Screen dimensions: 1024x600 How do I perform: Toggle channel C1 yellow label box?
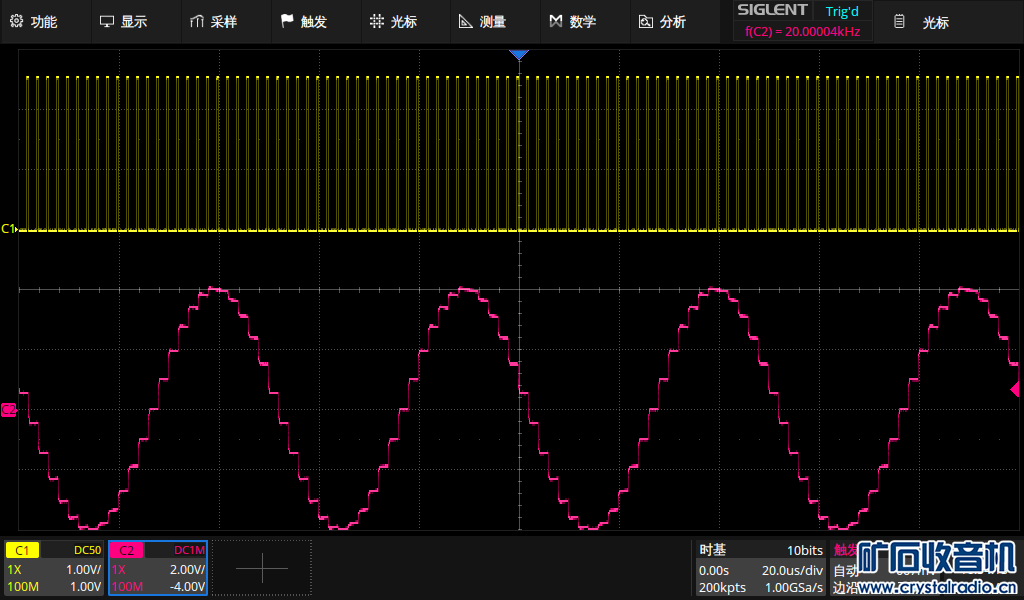[23, 550]
